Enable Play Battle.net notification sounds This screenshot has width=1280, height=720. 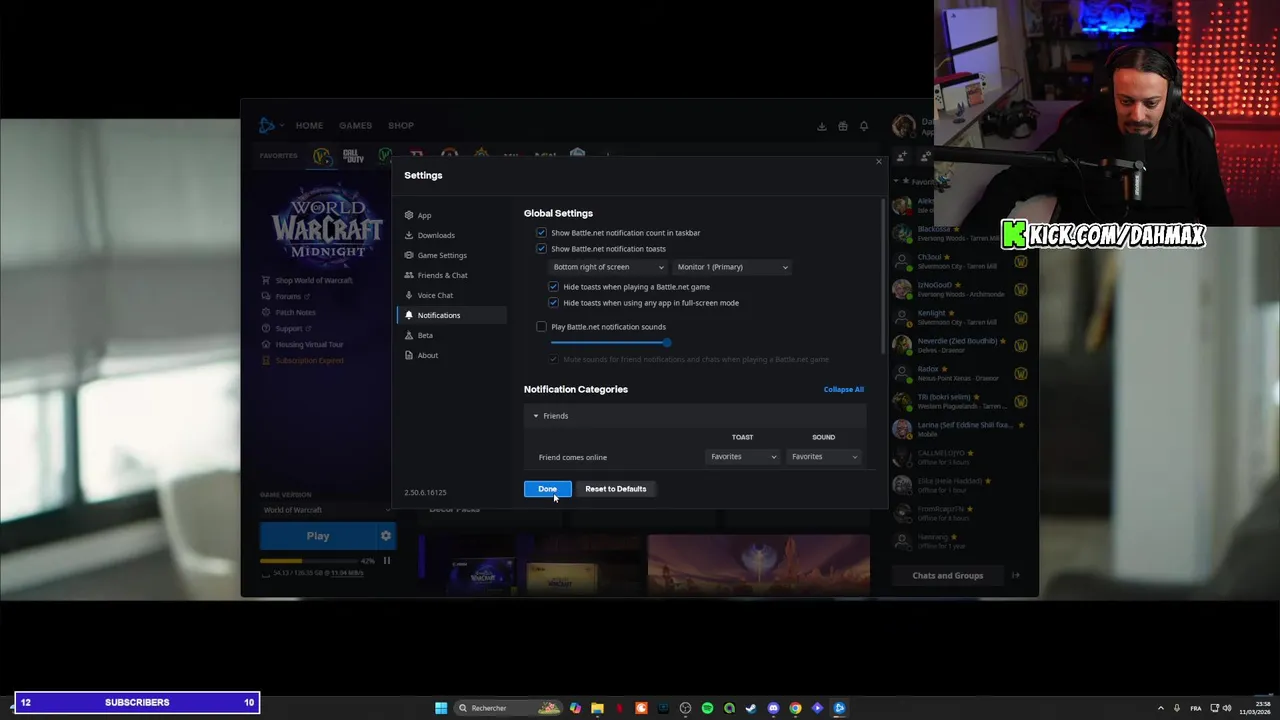541,327
